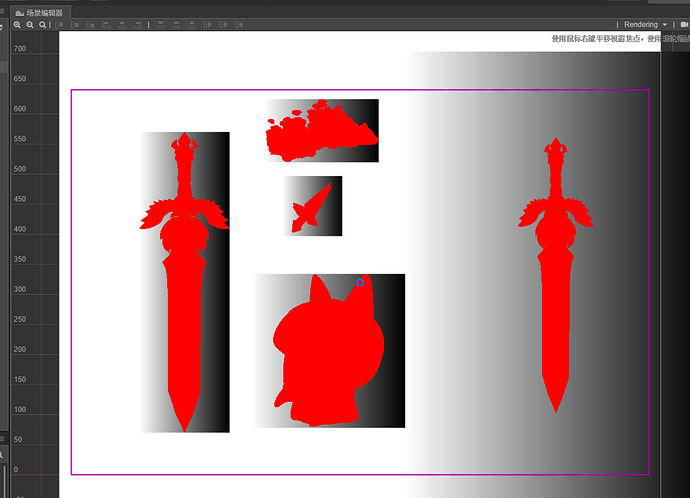Open the Rendering mode dropdown
Viewport: 690px width, 498px height.
tap(646, 25)
